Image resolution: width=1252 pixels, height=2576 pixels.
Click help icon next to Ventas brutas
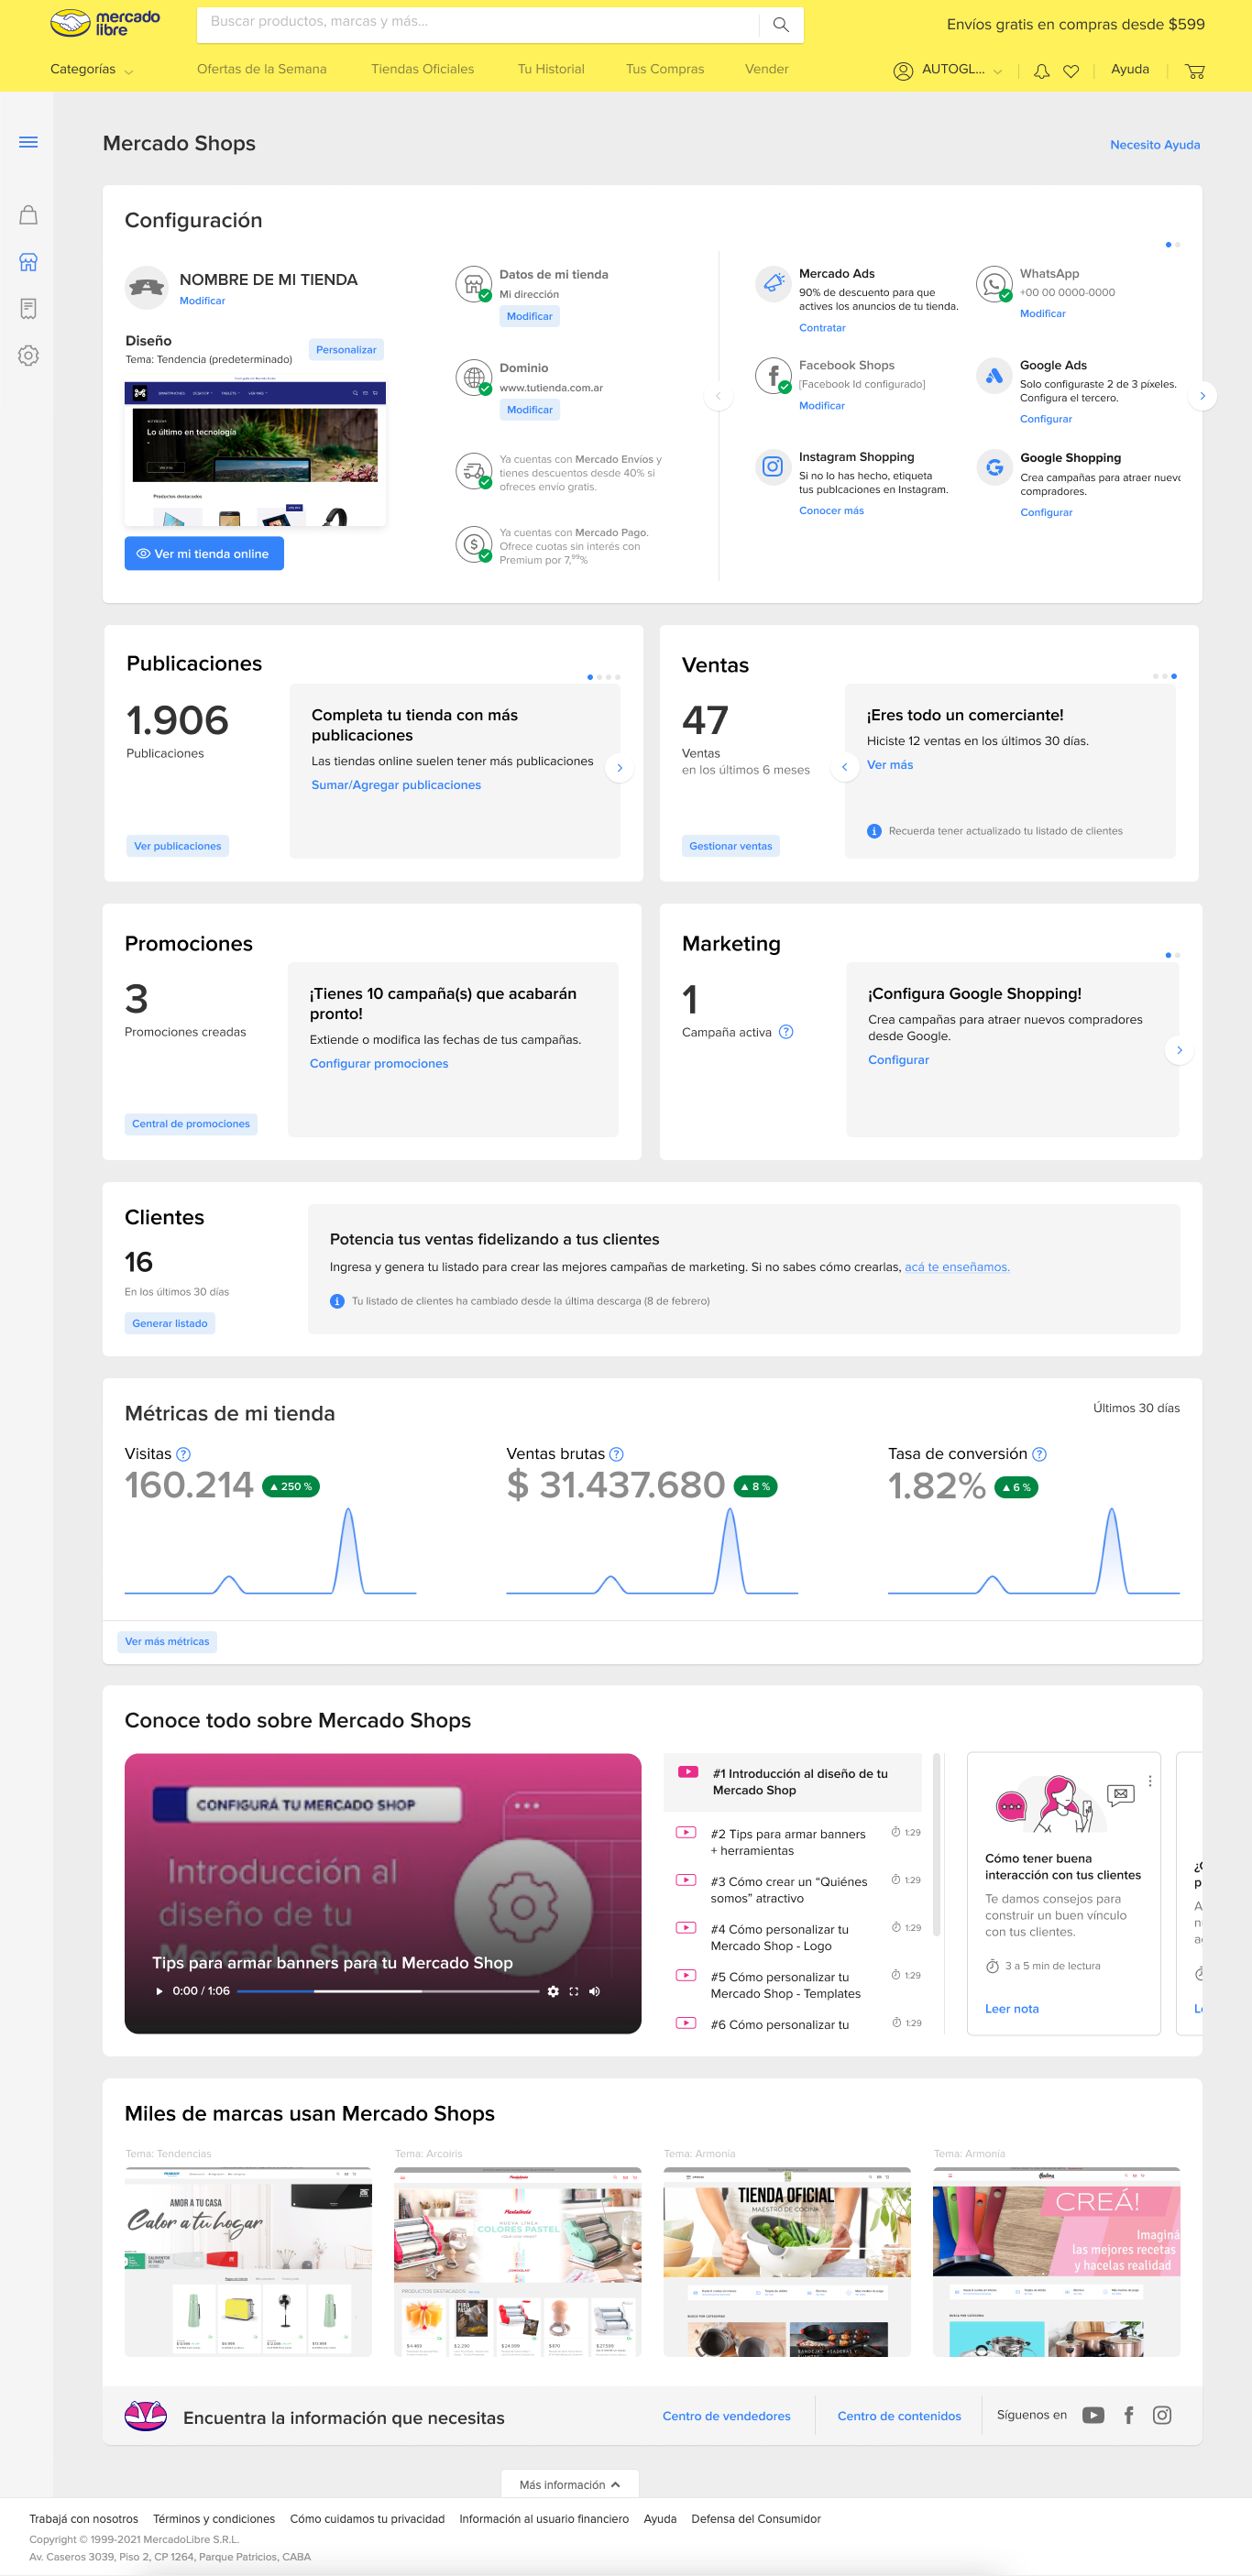616,1454
